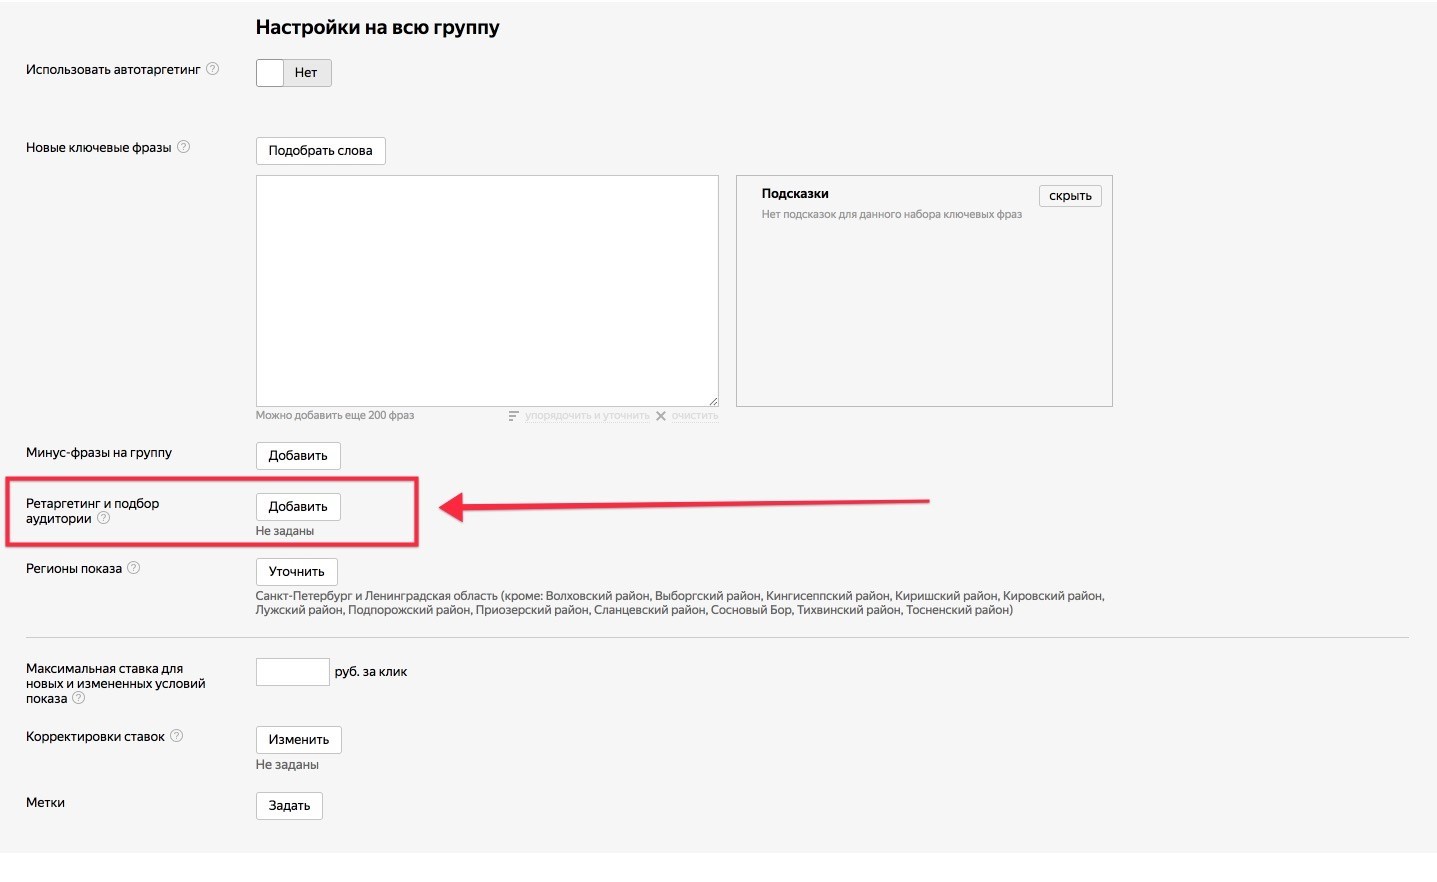Grab the textarea resize handle corner
Image resolution: width=1437 pixels, height=882 pixels.
(x=713, y=401)
